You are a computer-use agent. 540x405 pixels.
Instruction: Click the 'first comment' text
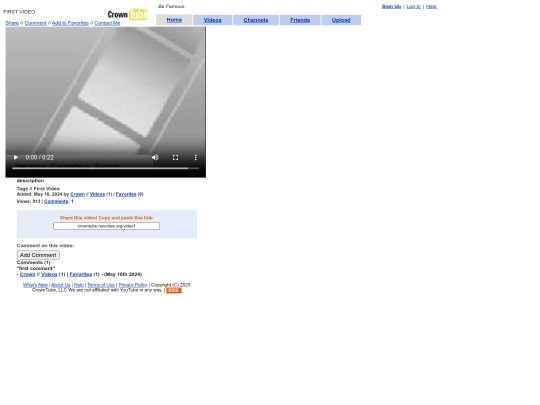click(x=36, y=268)
